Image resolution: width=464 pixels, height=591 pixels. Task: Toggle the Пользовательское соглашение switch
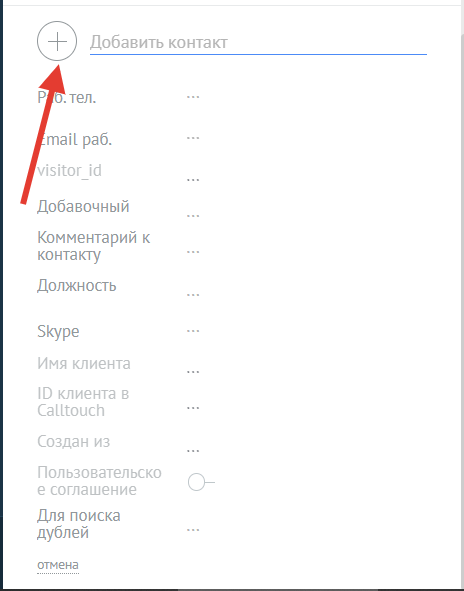point(201,482)
